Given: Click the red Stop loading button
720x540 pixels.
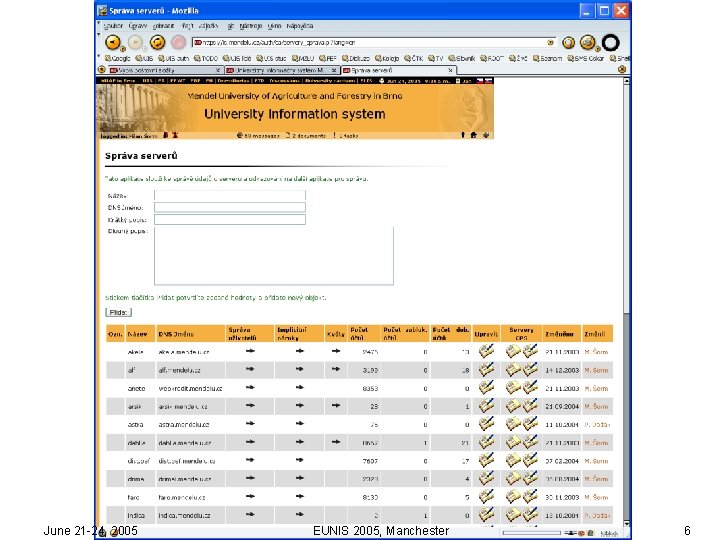Looking at the screenshot, I should coord(178,42).
